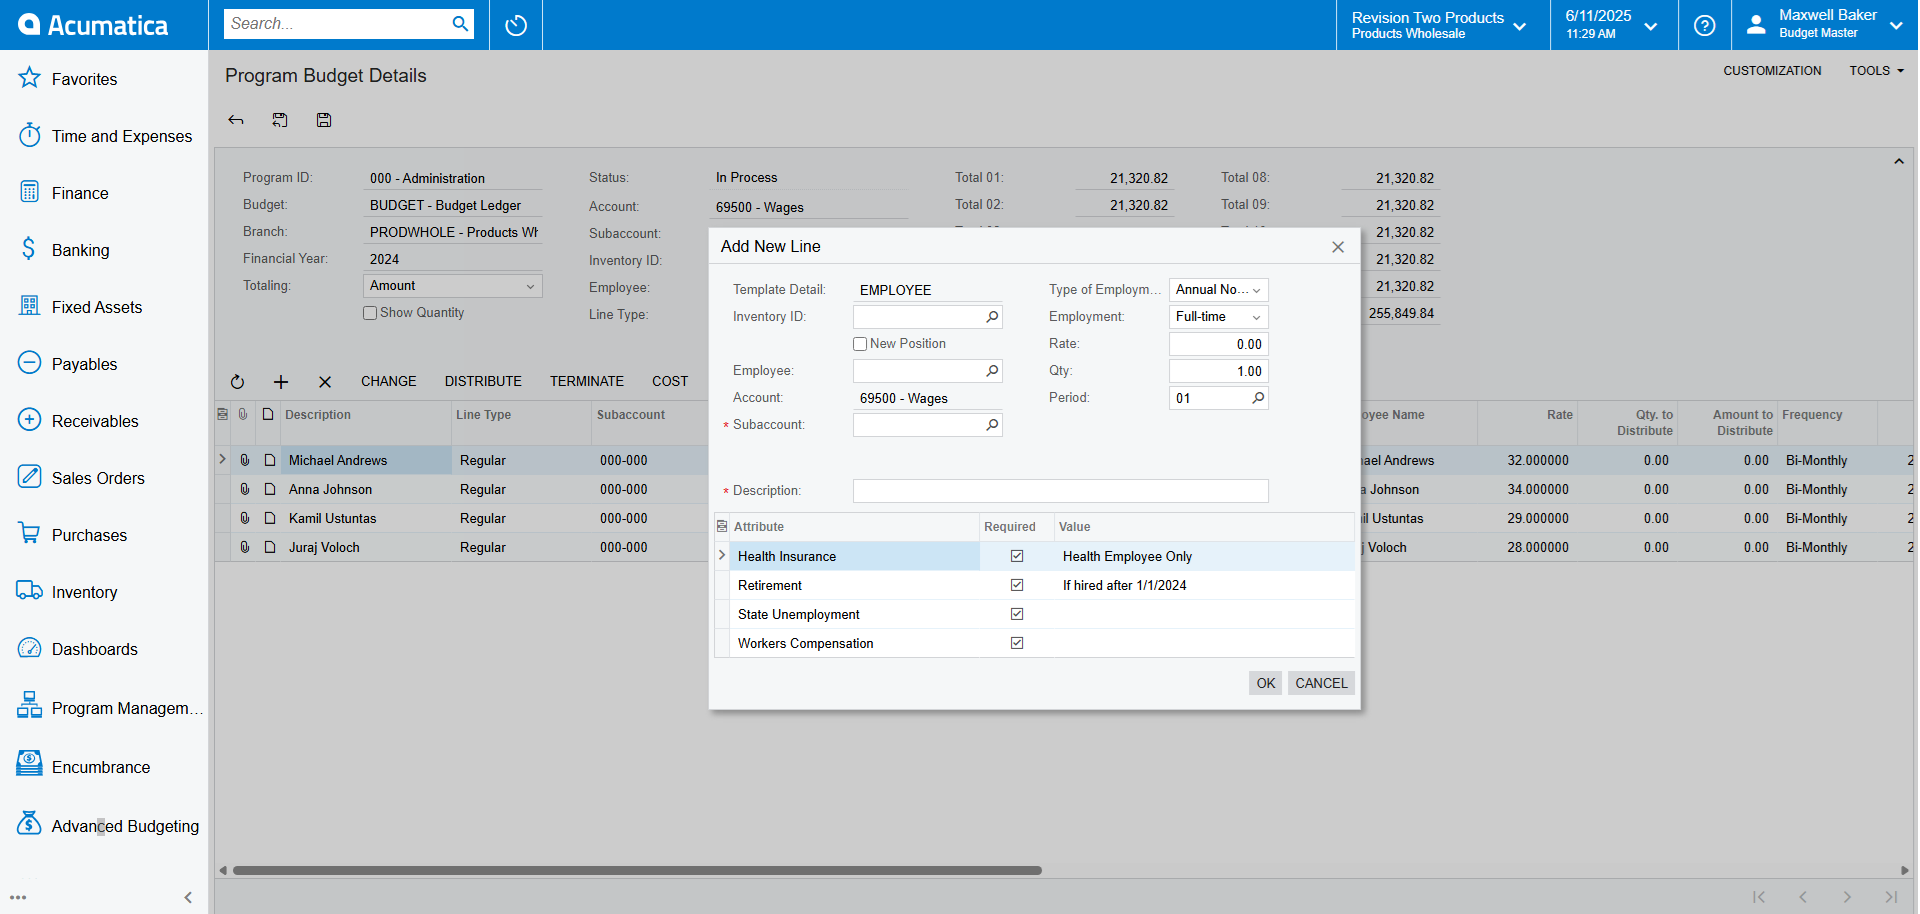Click the DISTRIBUTE toolbar command

coord(483,382)
